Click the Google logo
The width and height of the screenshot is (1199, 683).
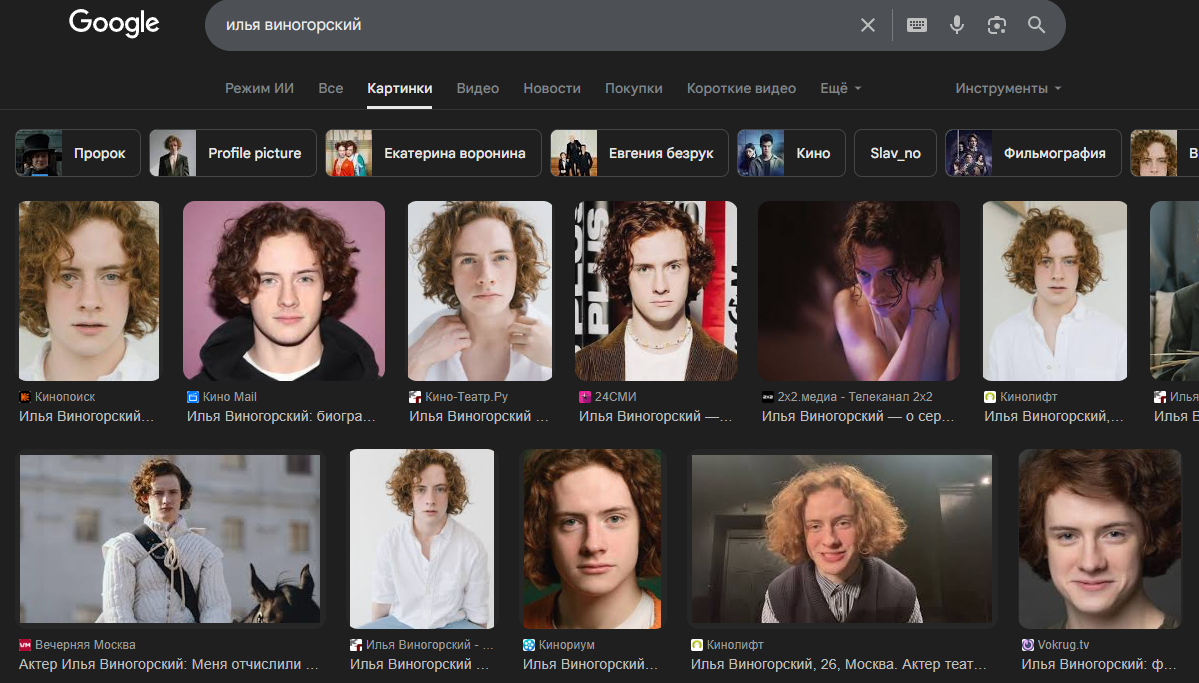click(x=114, y=23)
